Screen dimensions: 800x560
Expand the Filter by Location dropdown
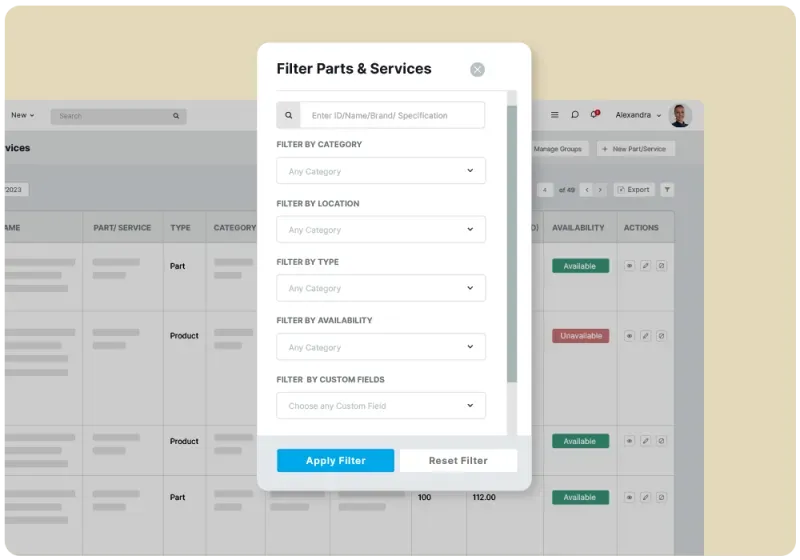pos(381,229)
